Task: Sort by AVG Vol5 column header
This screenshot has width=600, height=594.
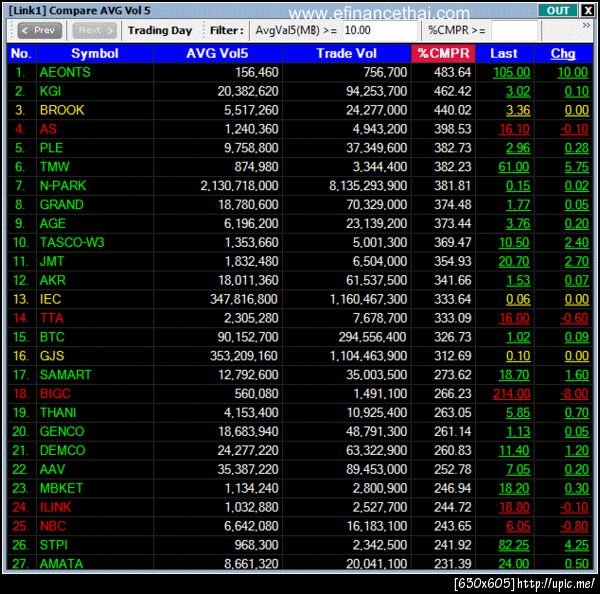Action: tap(217, 53)
